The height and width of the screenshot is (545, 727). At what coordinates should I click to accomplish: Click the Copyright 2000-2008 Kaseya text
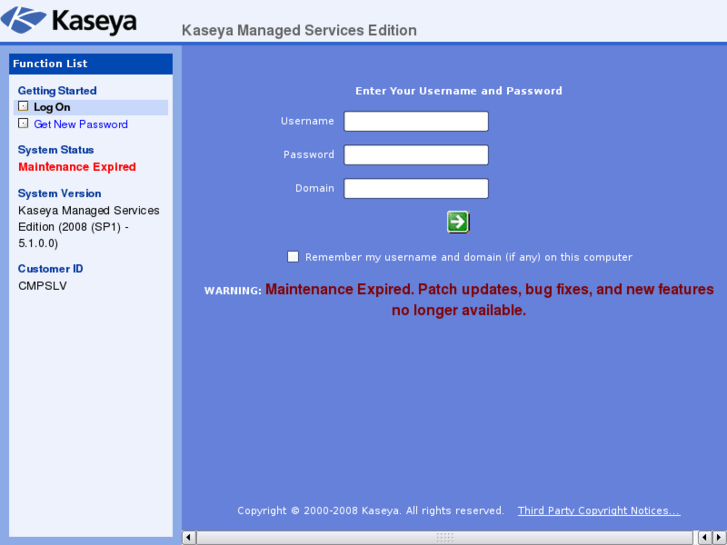click(x=370, y=511)
